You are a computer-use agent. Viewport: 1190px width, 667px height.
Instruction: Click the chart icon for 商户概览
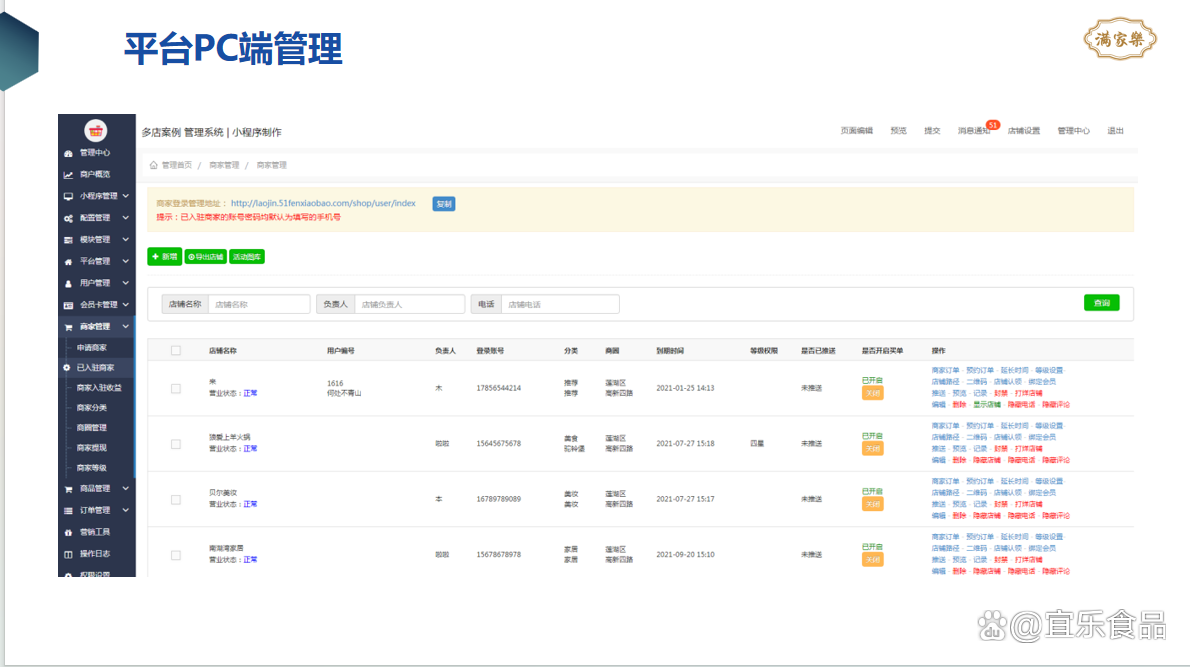pyautogui.click(x=68, y=175)
